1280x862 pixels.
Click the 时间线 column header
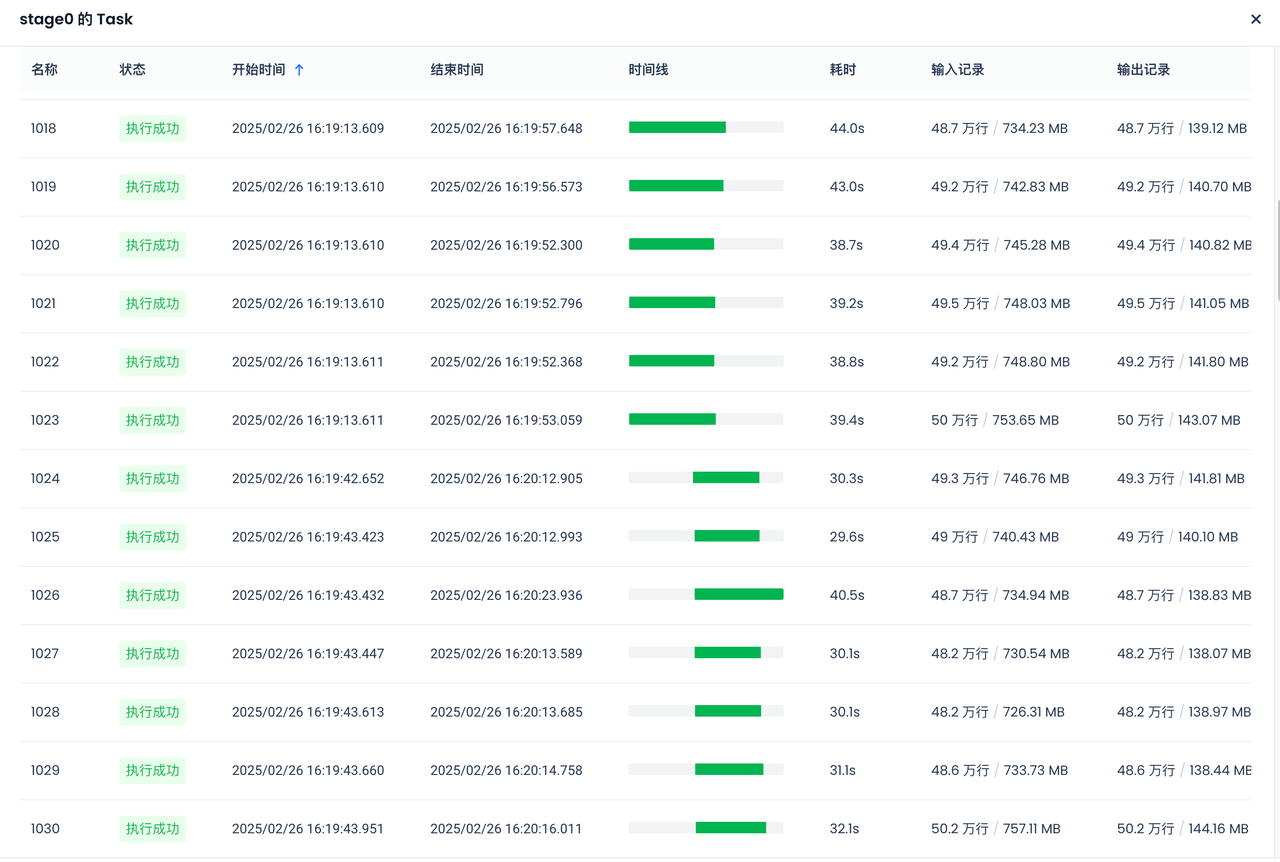pyautogui.click(x=648, y=70)
